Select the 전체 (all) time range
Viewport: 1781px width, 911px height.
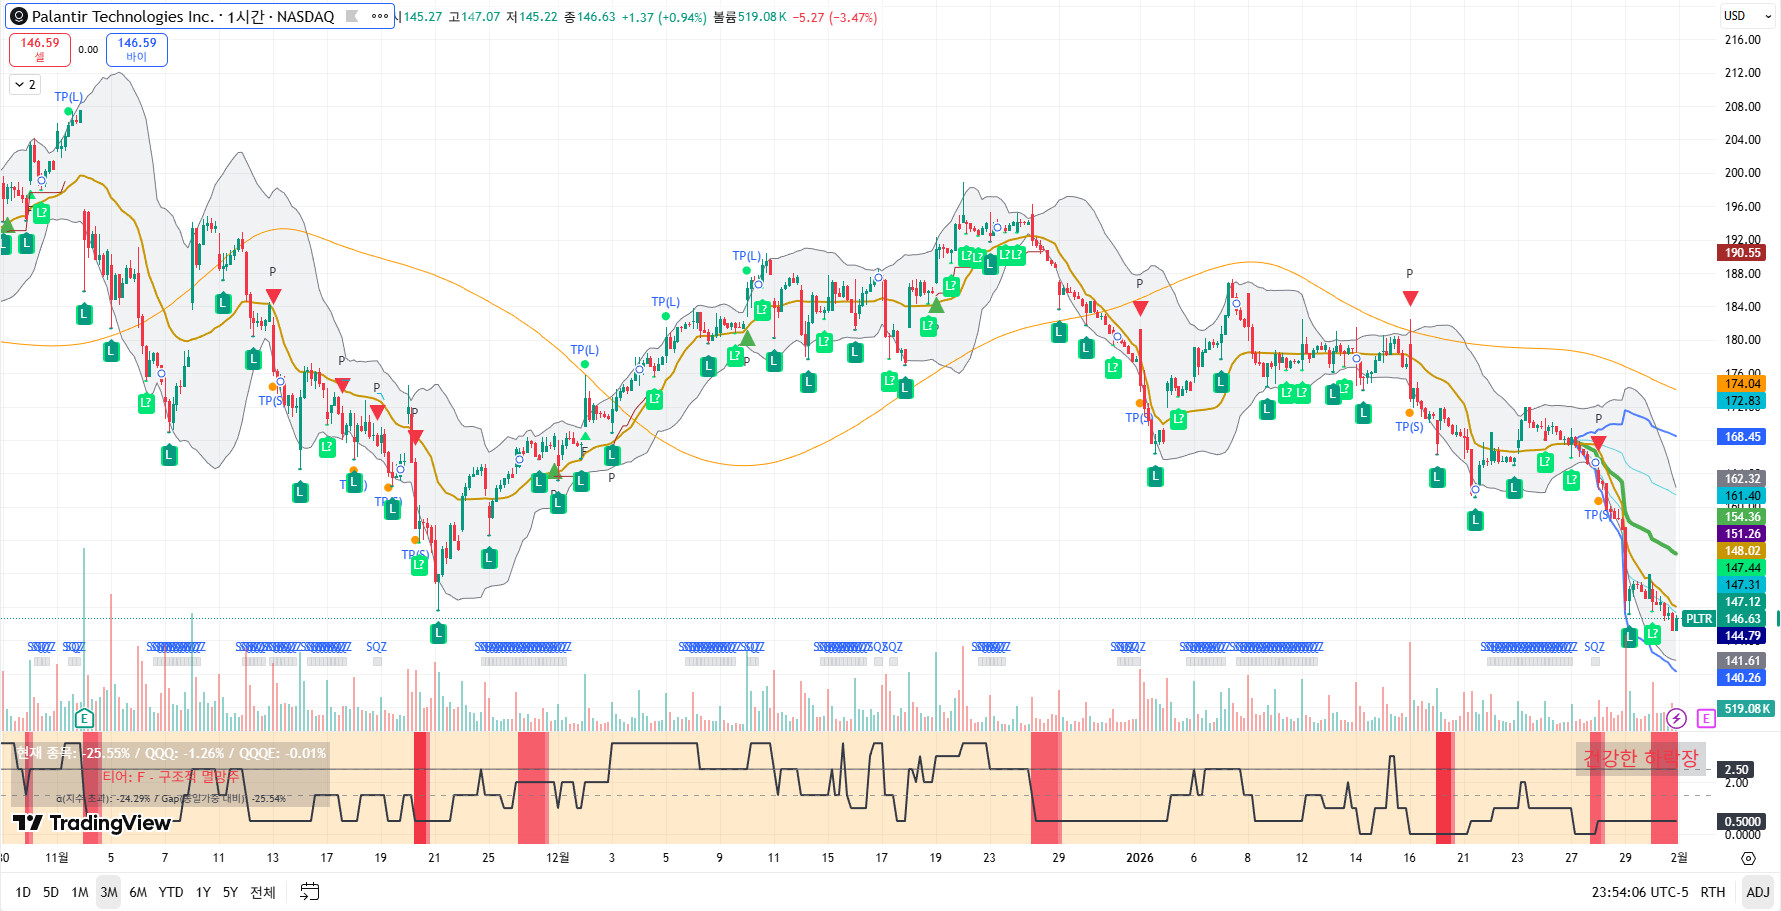pos(263,892)
